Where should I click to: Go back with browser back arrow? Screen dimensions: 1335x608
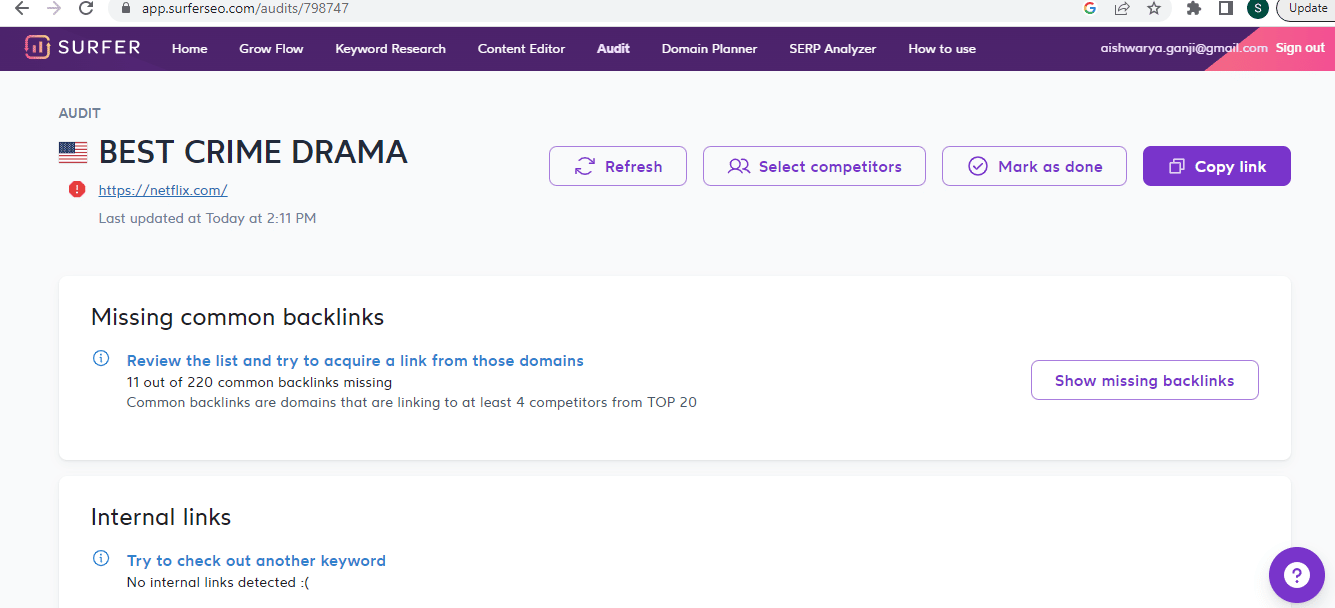[x=22, y=8]
